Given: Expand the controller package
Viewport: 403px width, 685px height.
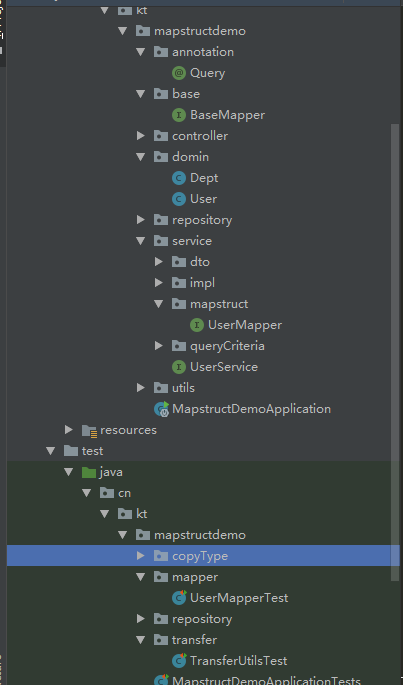Looking at the screenshot, I should pyautogui.click(x=140, y=136).
